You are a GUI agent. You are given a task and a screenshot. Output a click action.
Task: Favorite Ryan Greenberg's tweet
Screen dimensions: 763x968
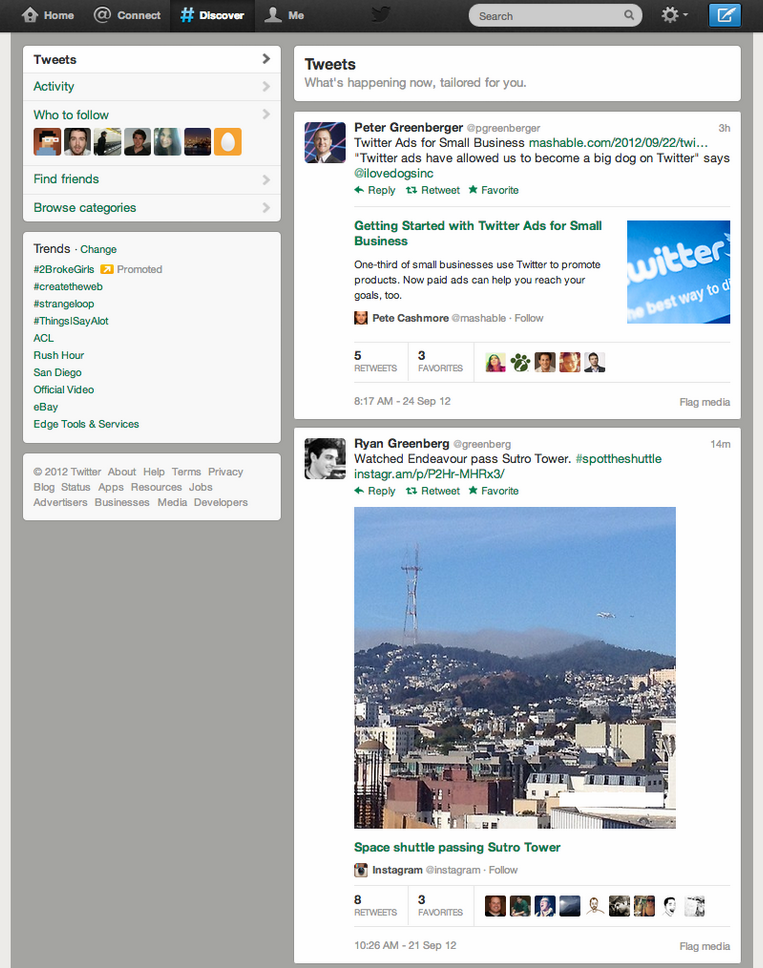point(493,491)
